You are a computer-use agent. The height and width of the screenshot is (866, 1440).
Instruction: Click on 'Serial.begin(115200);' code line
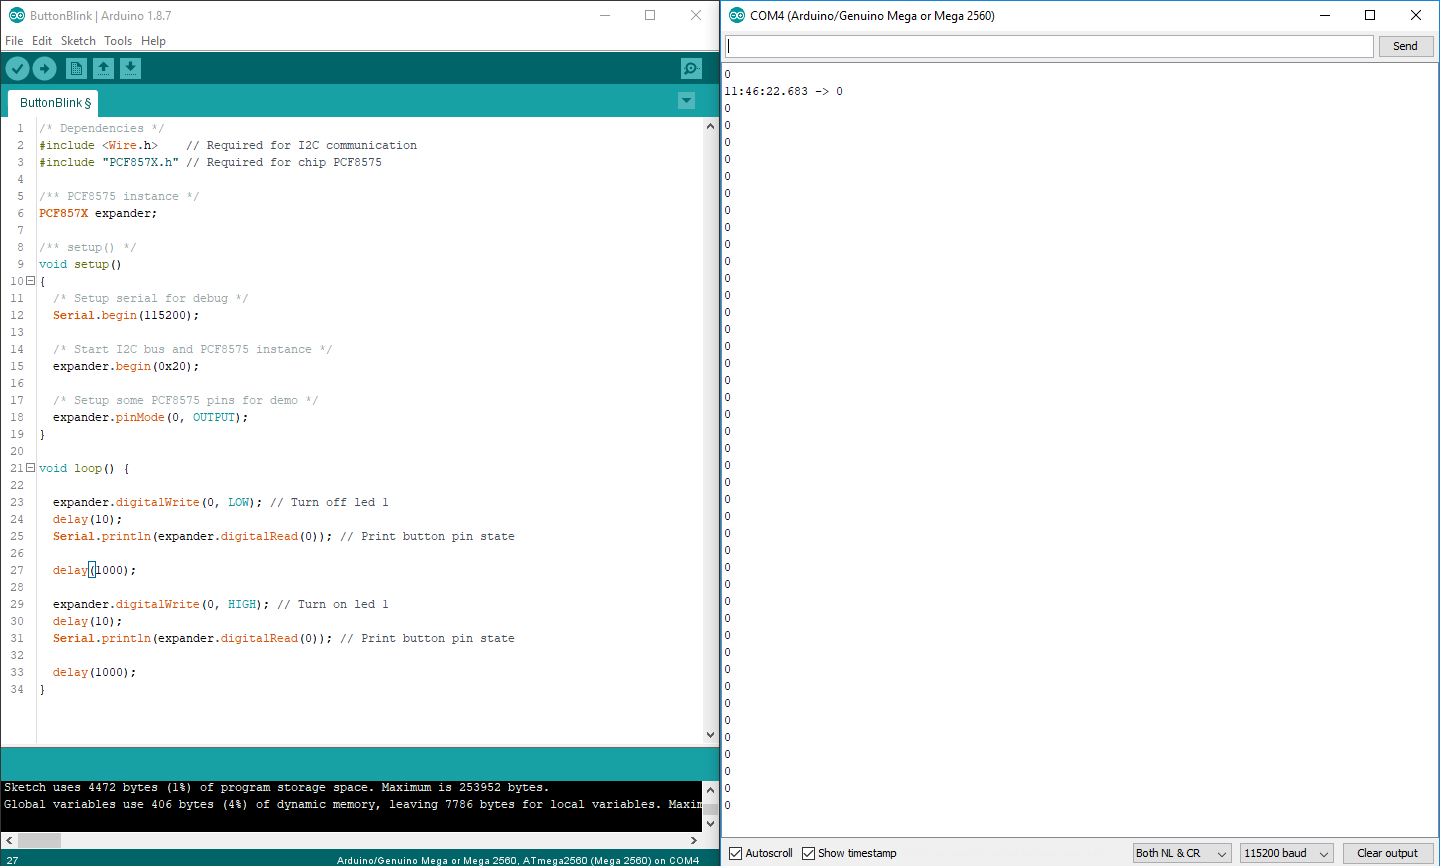click(126, 315)
